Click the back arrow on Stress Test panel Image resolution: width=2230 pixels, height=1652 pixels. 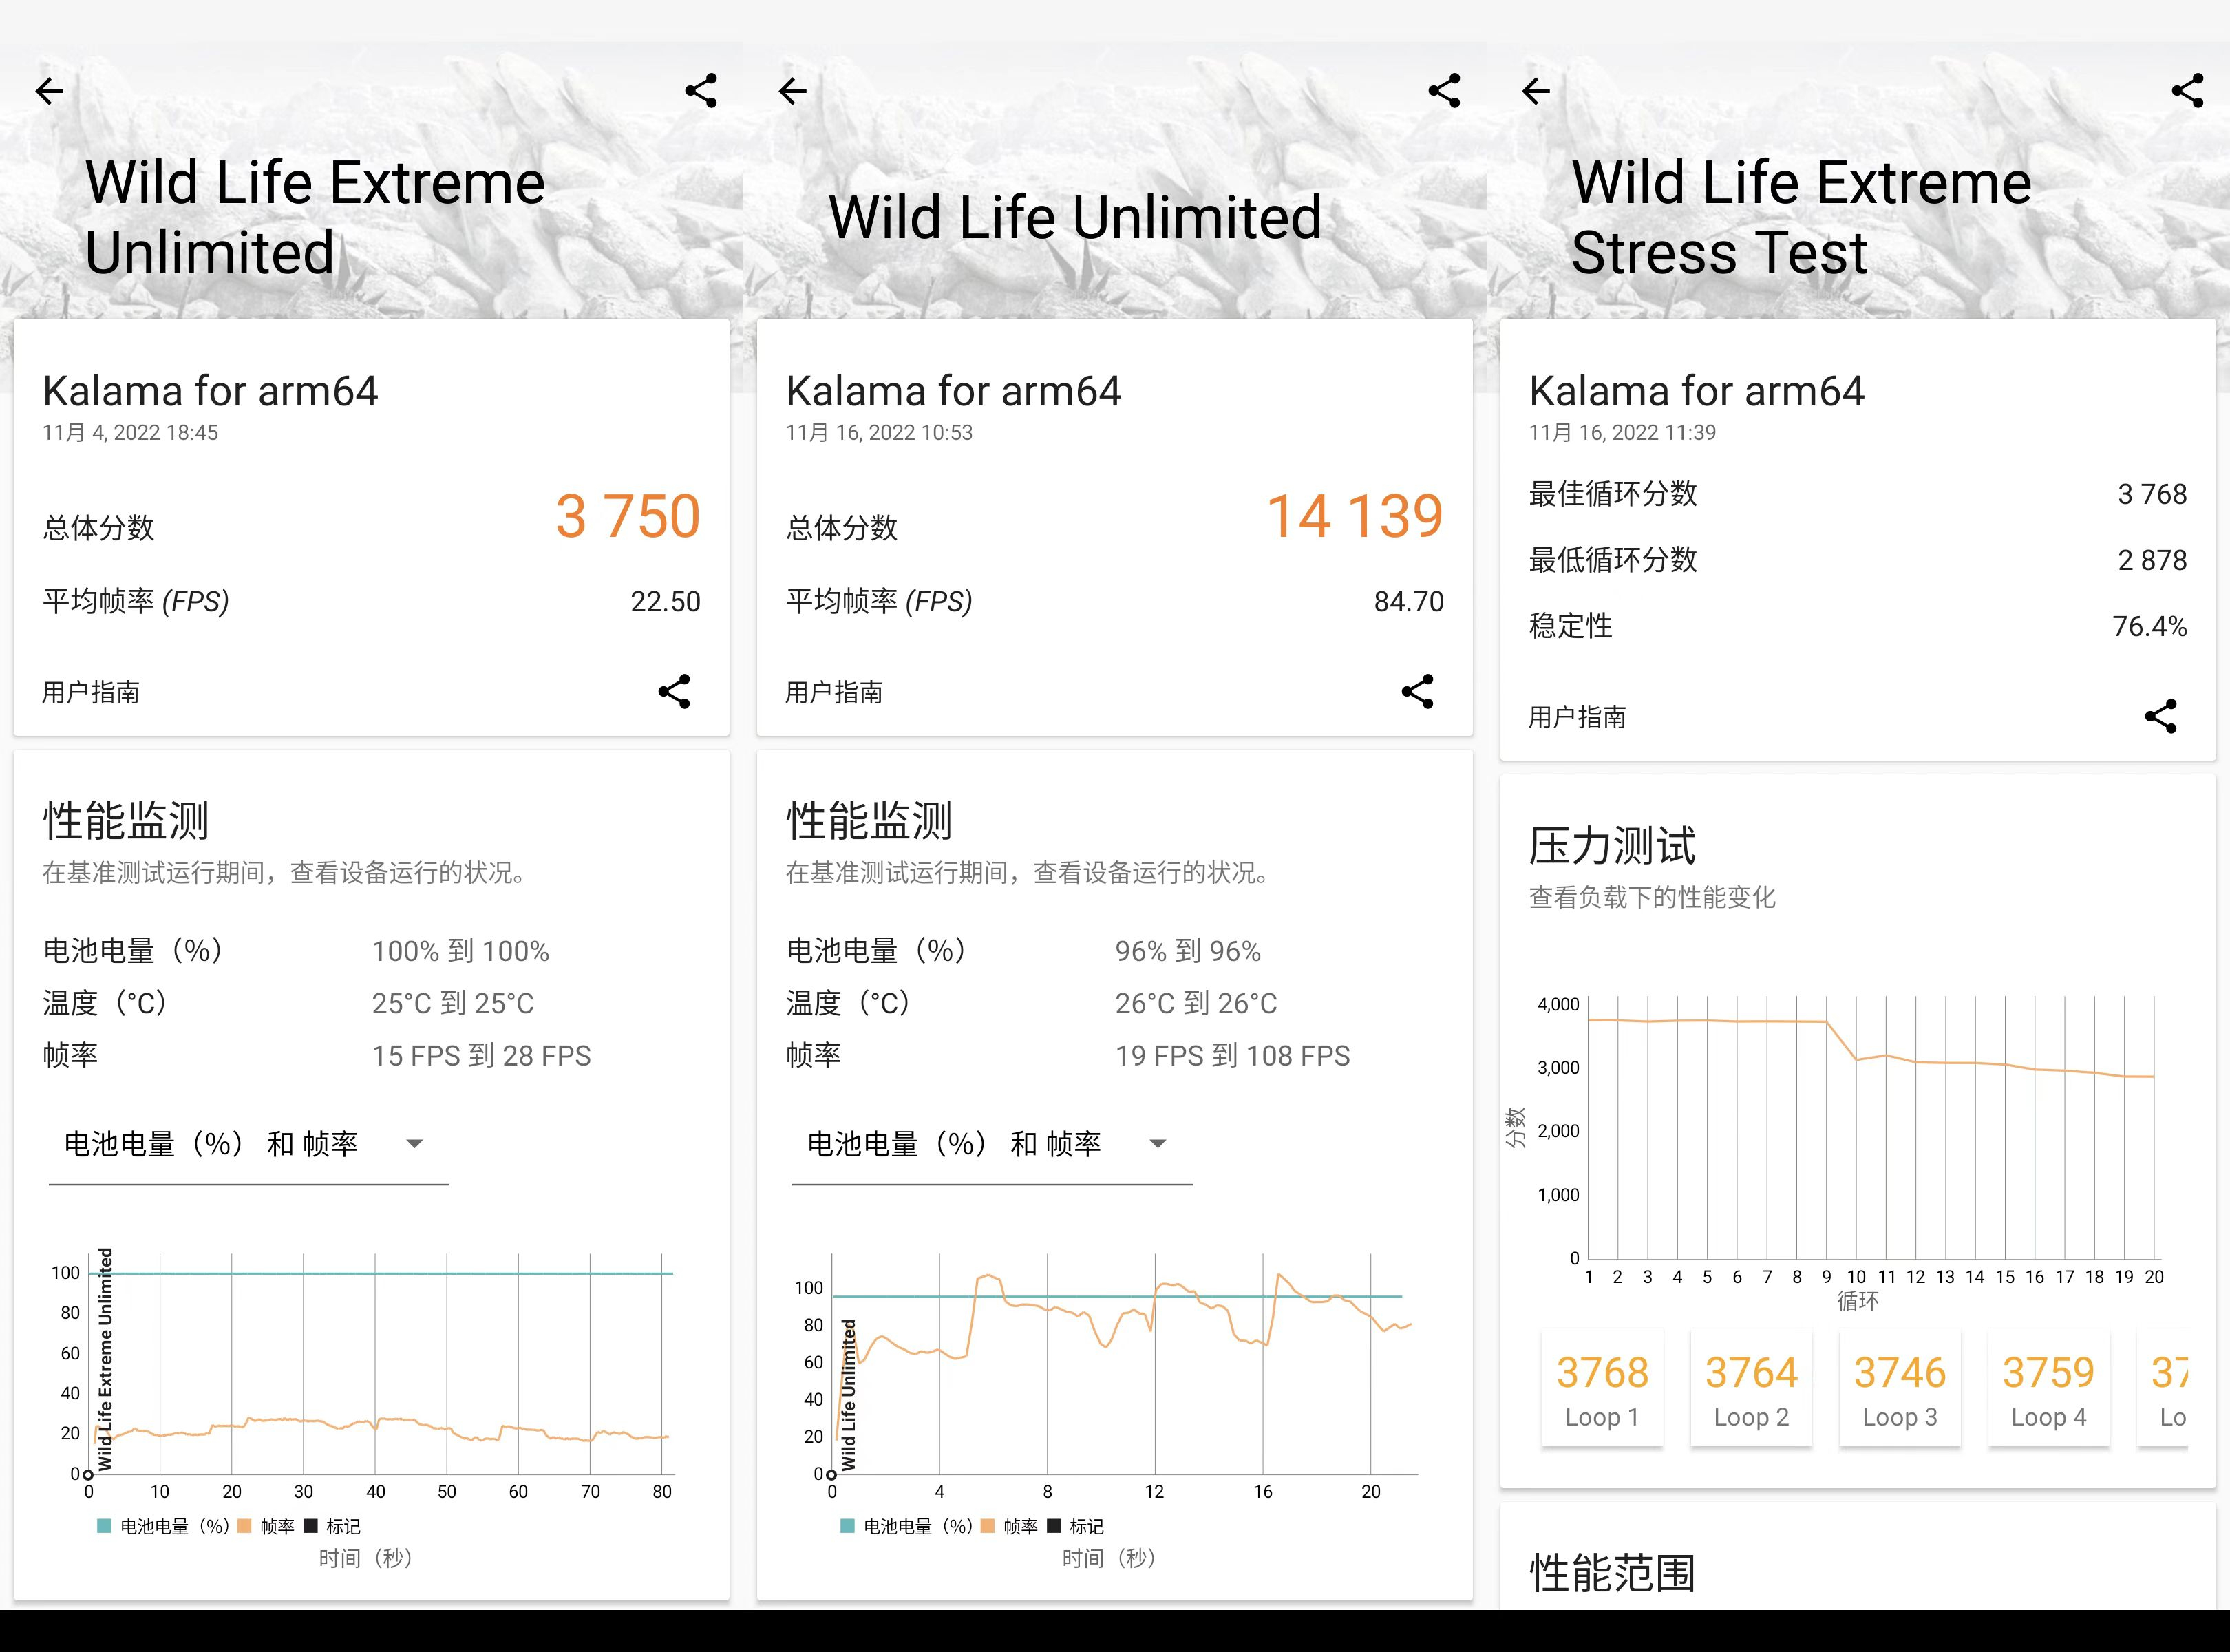point(1535,91)
